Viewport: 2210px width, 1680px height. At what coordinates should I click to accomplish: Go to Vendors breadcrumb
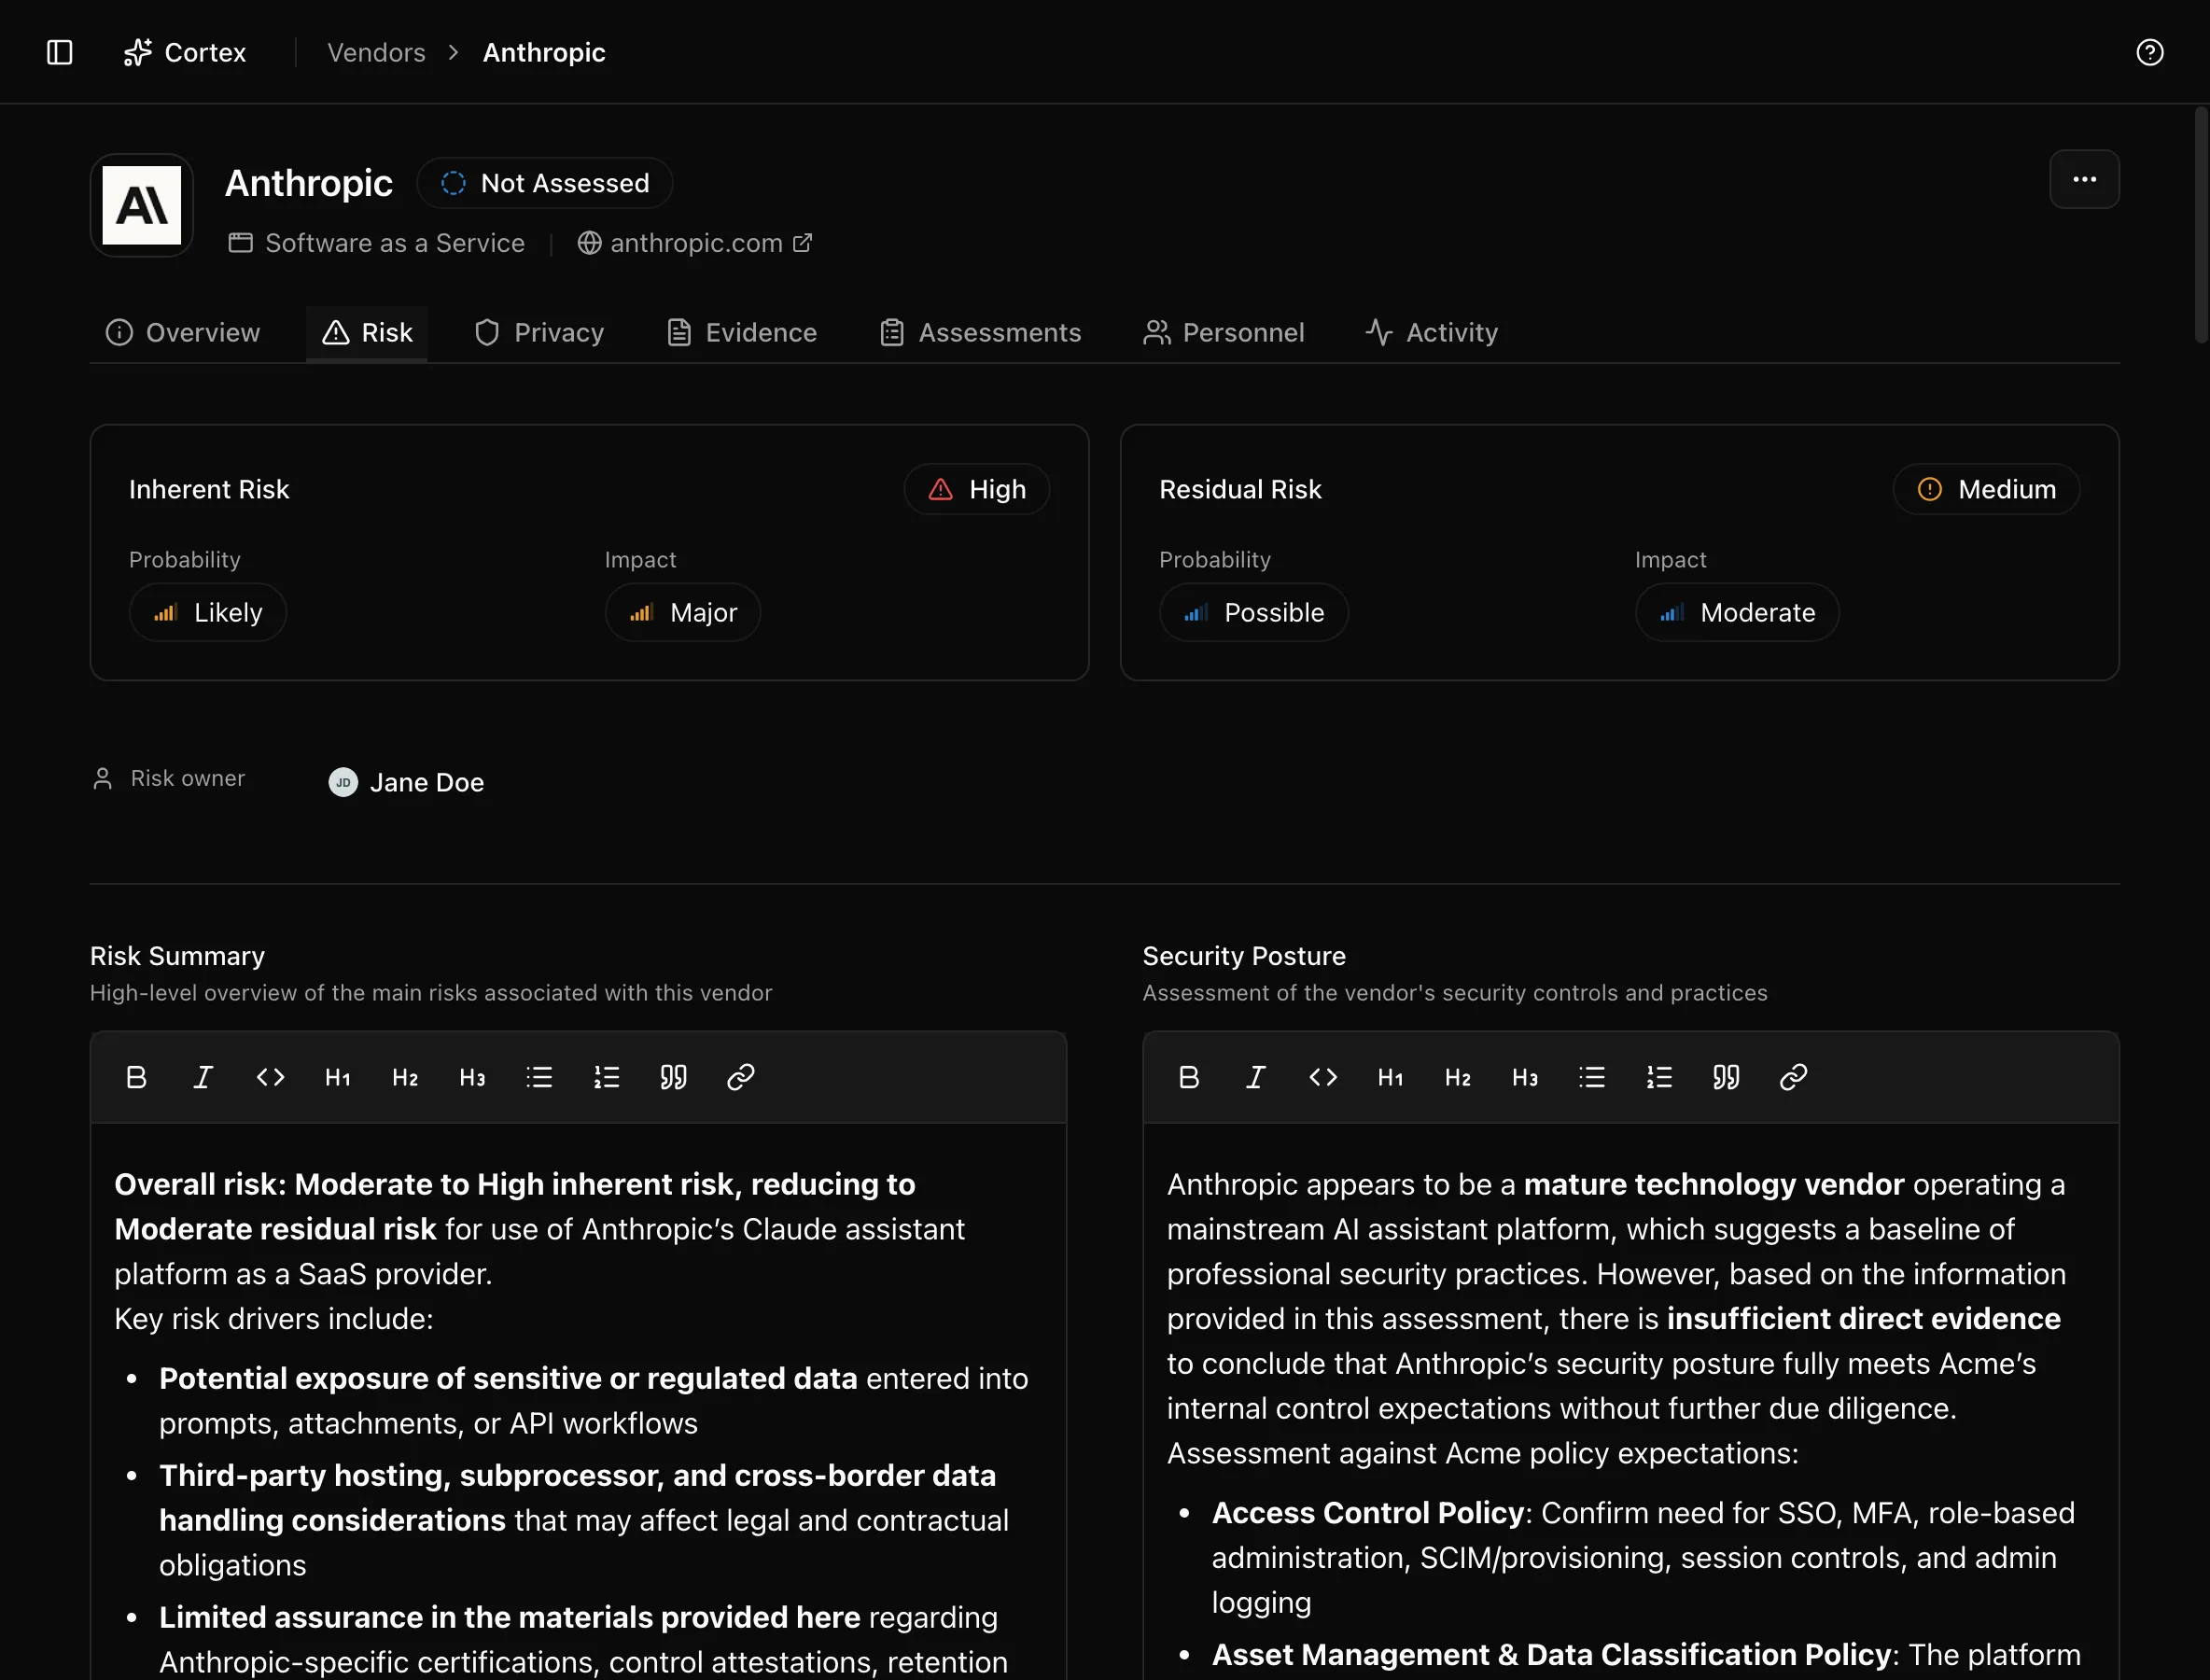(376, 52)
